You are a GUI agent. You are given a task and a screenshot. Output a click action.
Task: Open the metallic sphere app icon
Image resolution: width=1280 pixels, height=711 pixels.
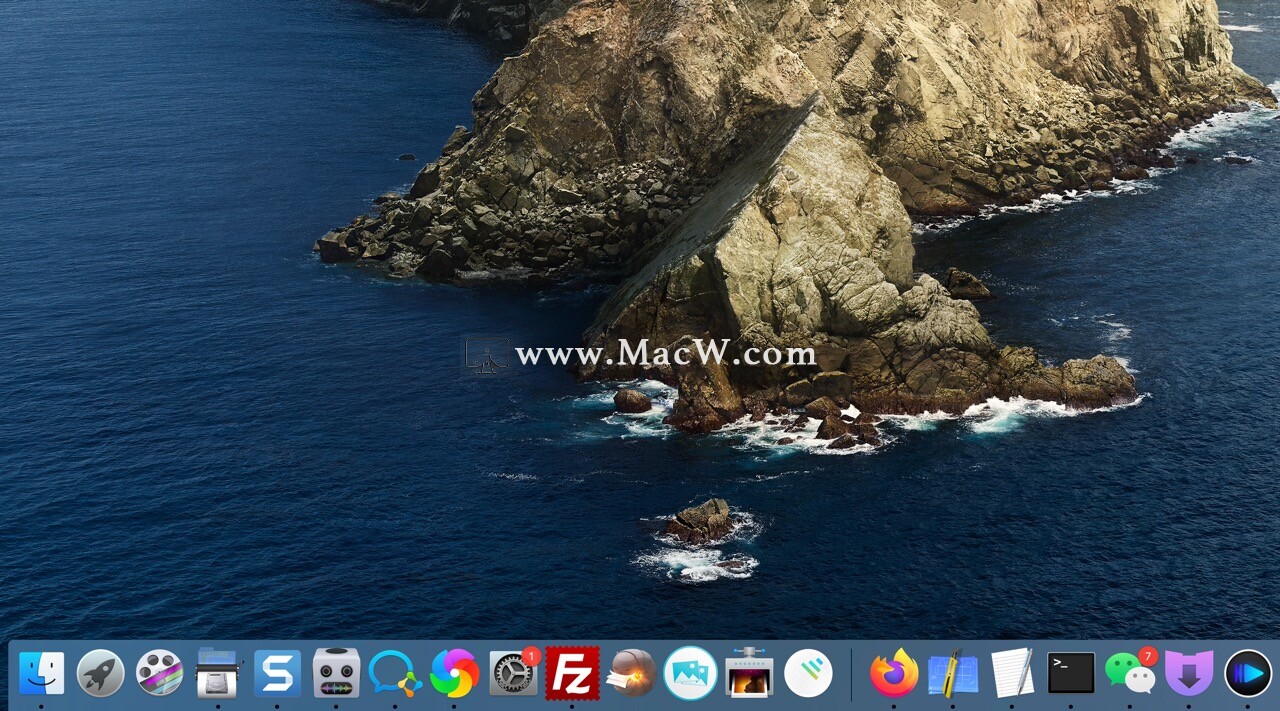[631, 673]
